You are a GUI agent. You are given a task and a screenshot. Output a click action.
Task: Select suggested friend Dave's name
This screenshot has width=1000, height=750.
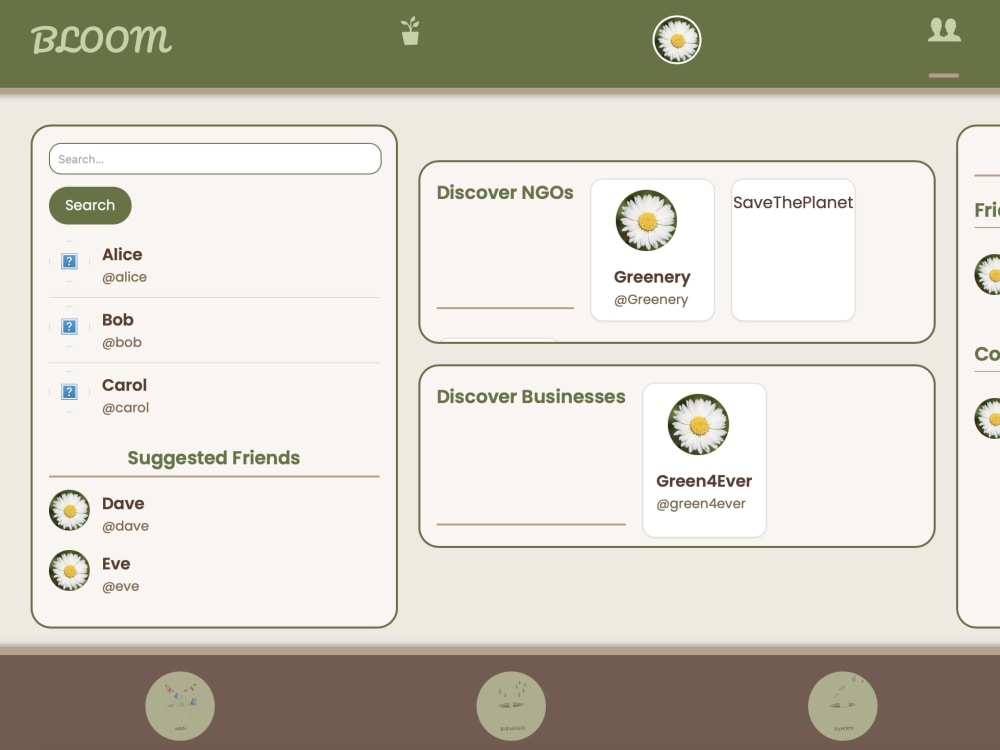point(123,504)
